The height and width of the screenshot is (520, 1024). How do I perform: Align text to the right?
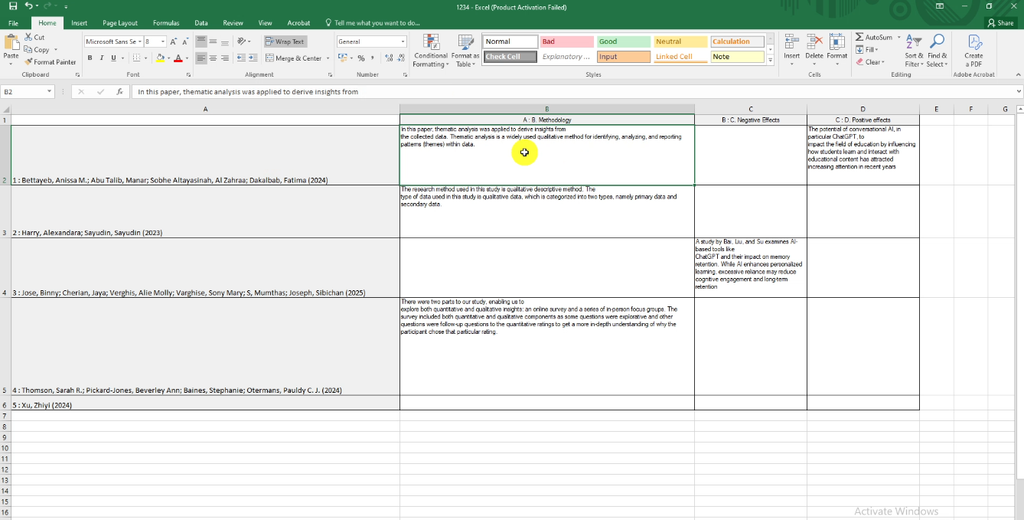(x=225, y=58)
